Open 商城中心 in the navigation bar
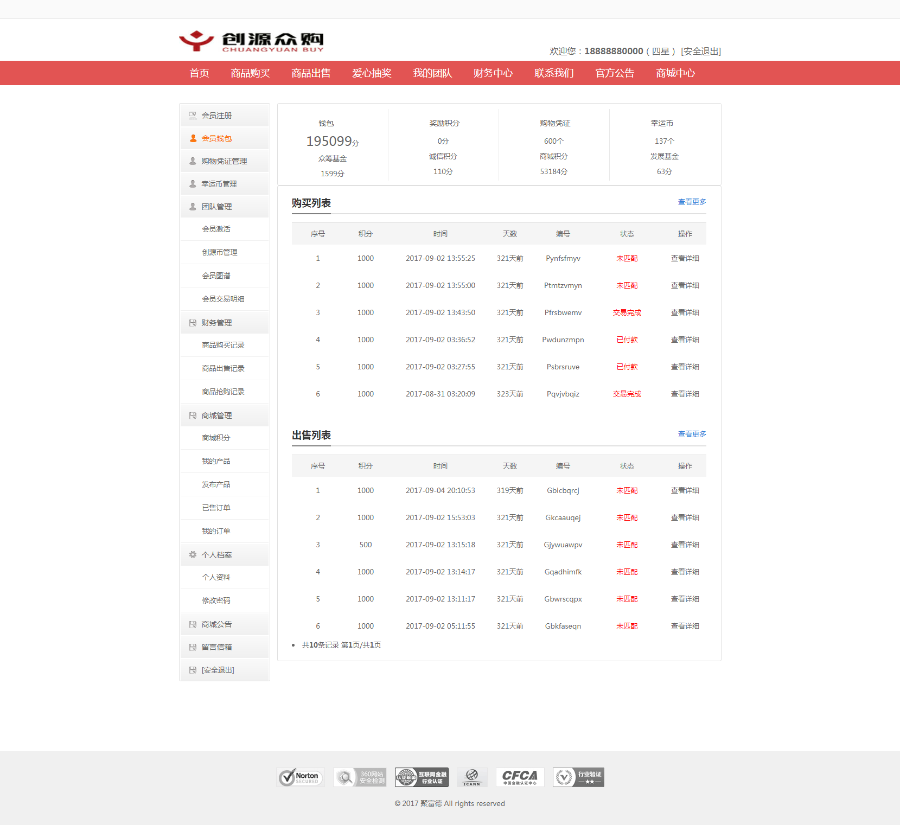This screenshot has width=900, height=825. pyautogui.click(x=676, y=73)
